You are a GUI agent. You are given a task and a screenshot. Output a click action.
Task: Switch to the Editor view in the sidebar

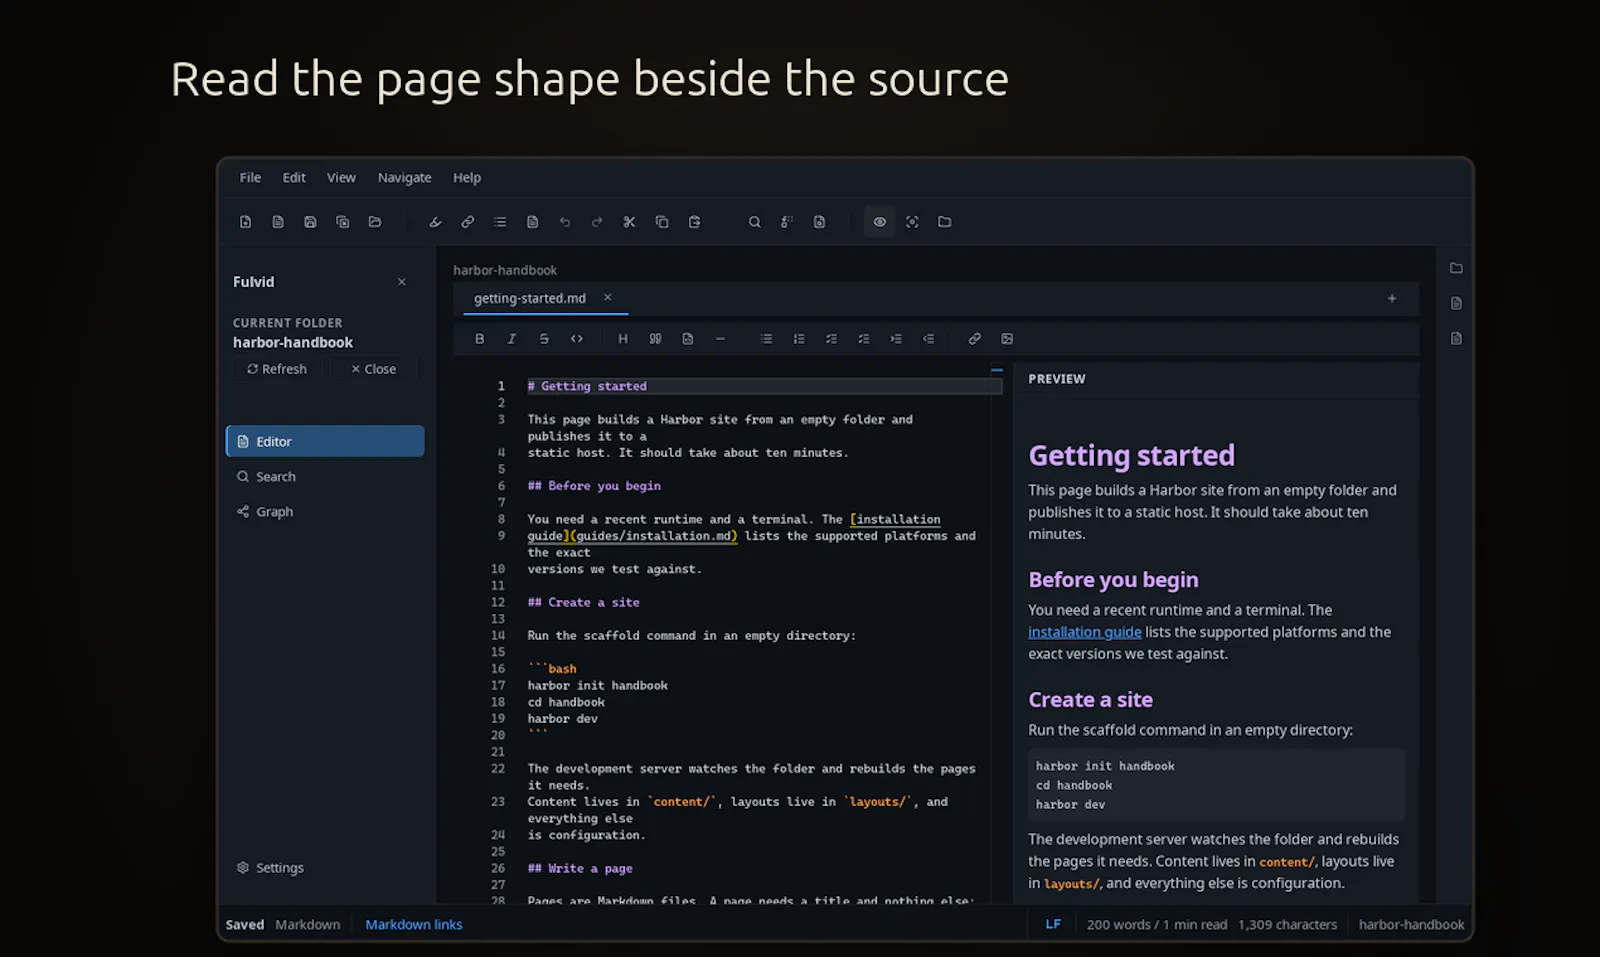[325, 441]
